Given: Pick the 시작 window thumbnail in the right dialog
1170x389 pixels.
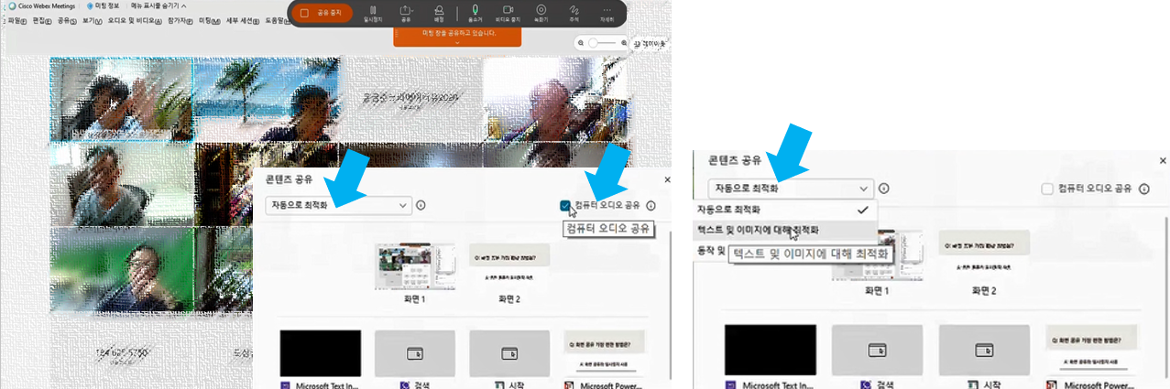Looking at the screenshot, I should coord(983,349).
